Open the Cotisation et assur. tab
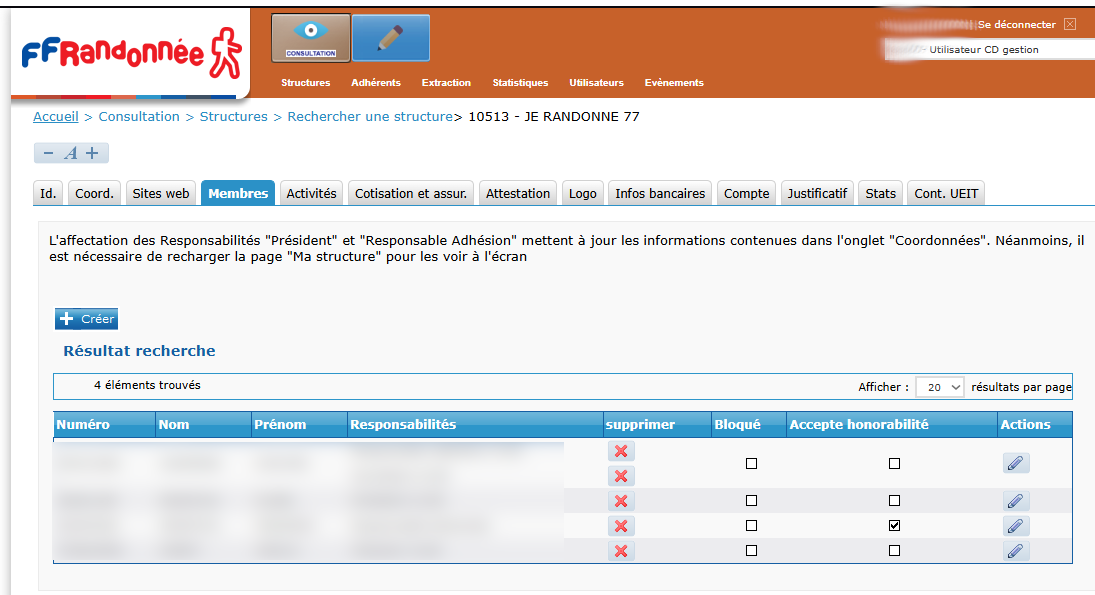The image size is (1095, 595). pyautogui.click(x=411, y=194)
